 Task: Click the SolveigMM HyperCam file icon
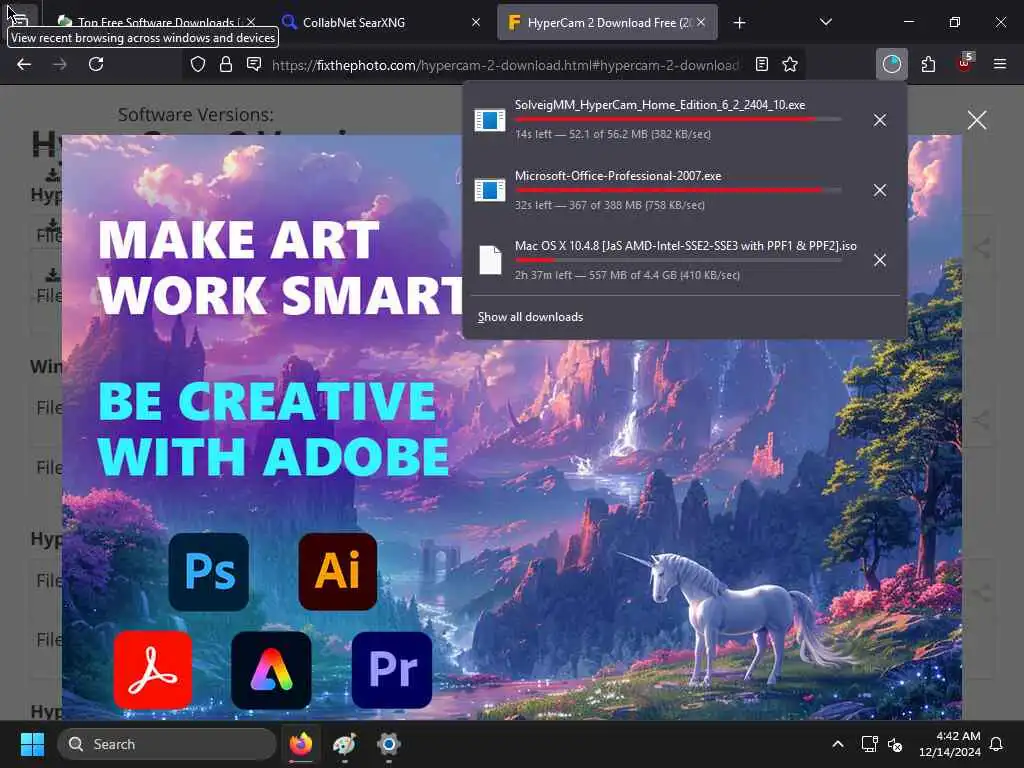[x=490, y=120]
